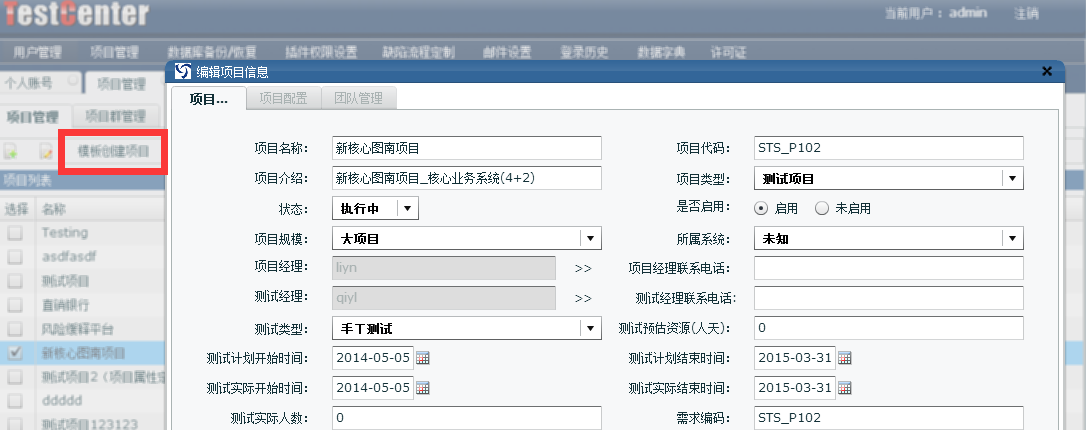This screenshot has width=1086, height=430.
Task: Close the 编辑项目信息 dialog
Action: [x=1047, y=71]
